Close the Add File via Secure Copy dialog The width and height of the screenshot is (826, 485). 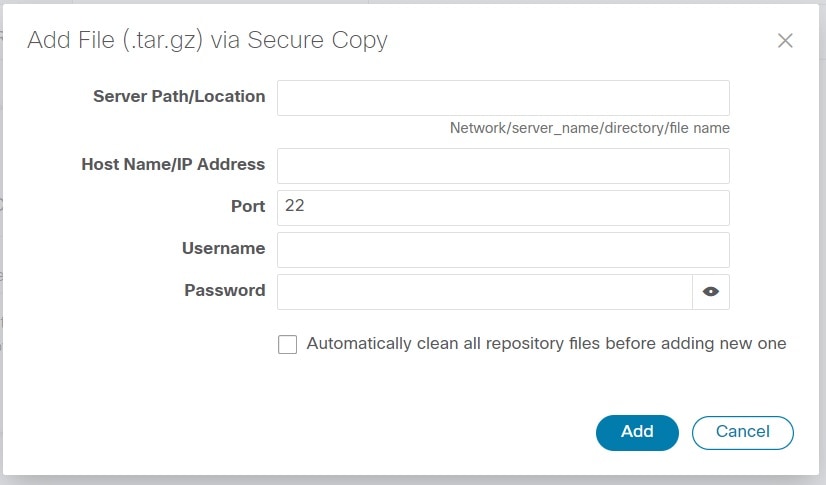[x=785, y=41]
